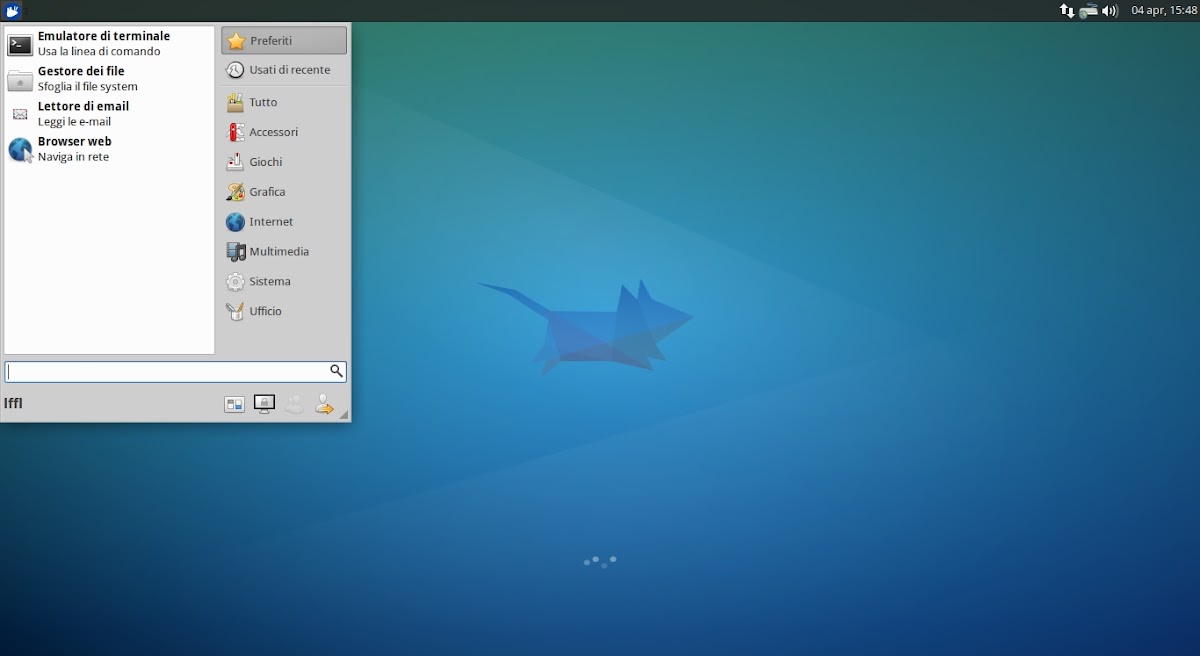Focus the menu search text field
Image resolution: width=1200 pixels, height=656 pixels.
click(166, 372)
